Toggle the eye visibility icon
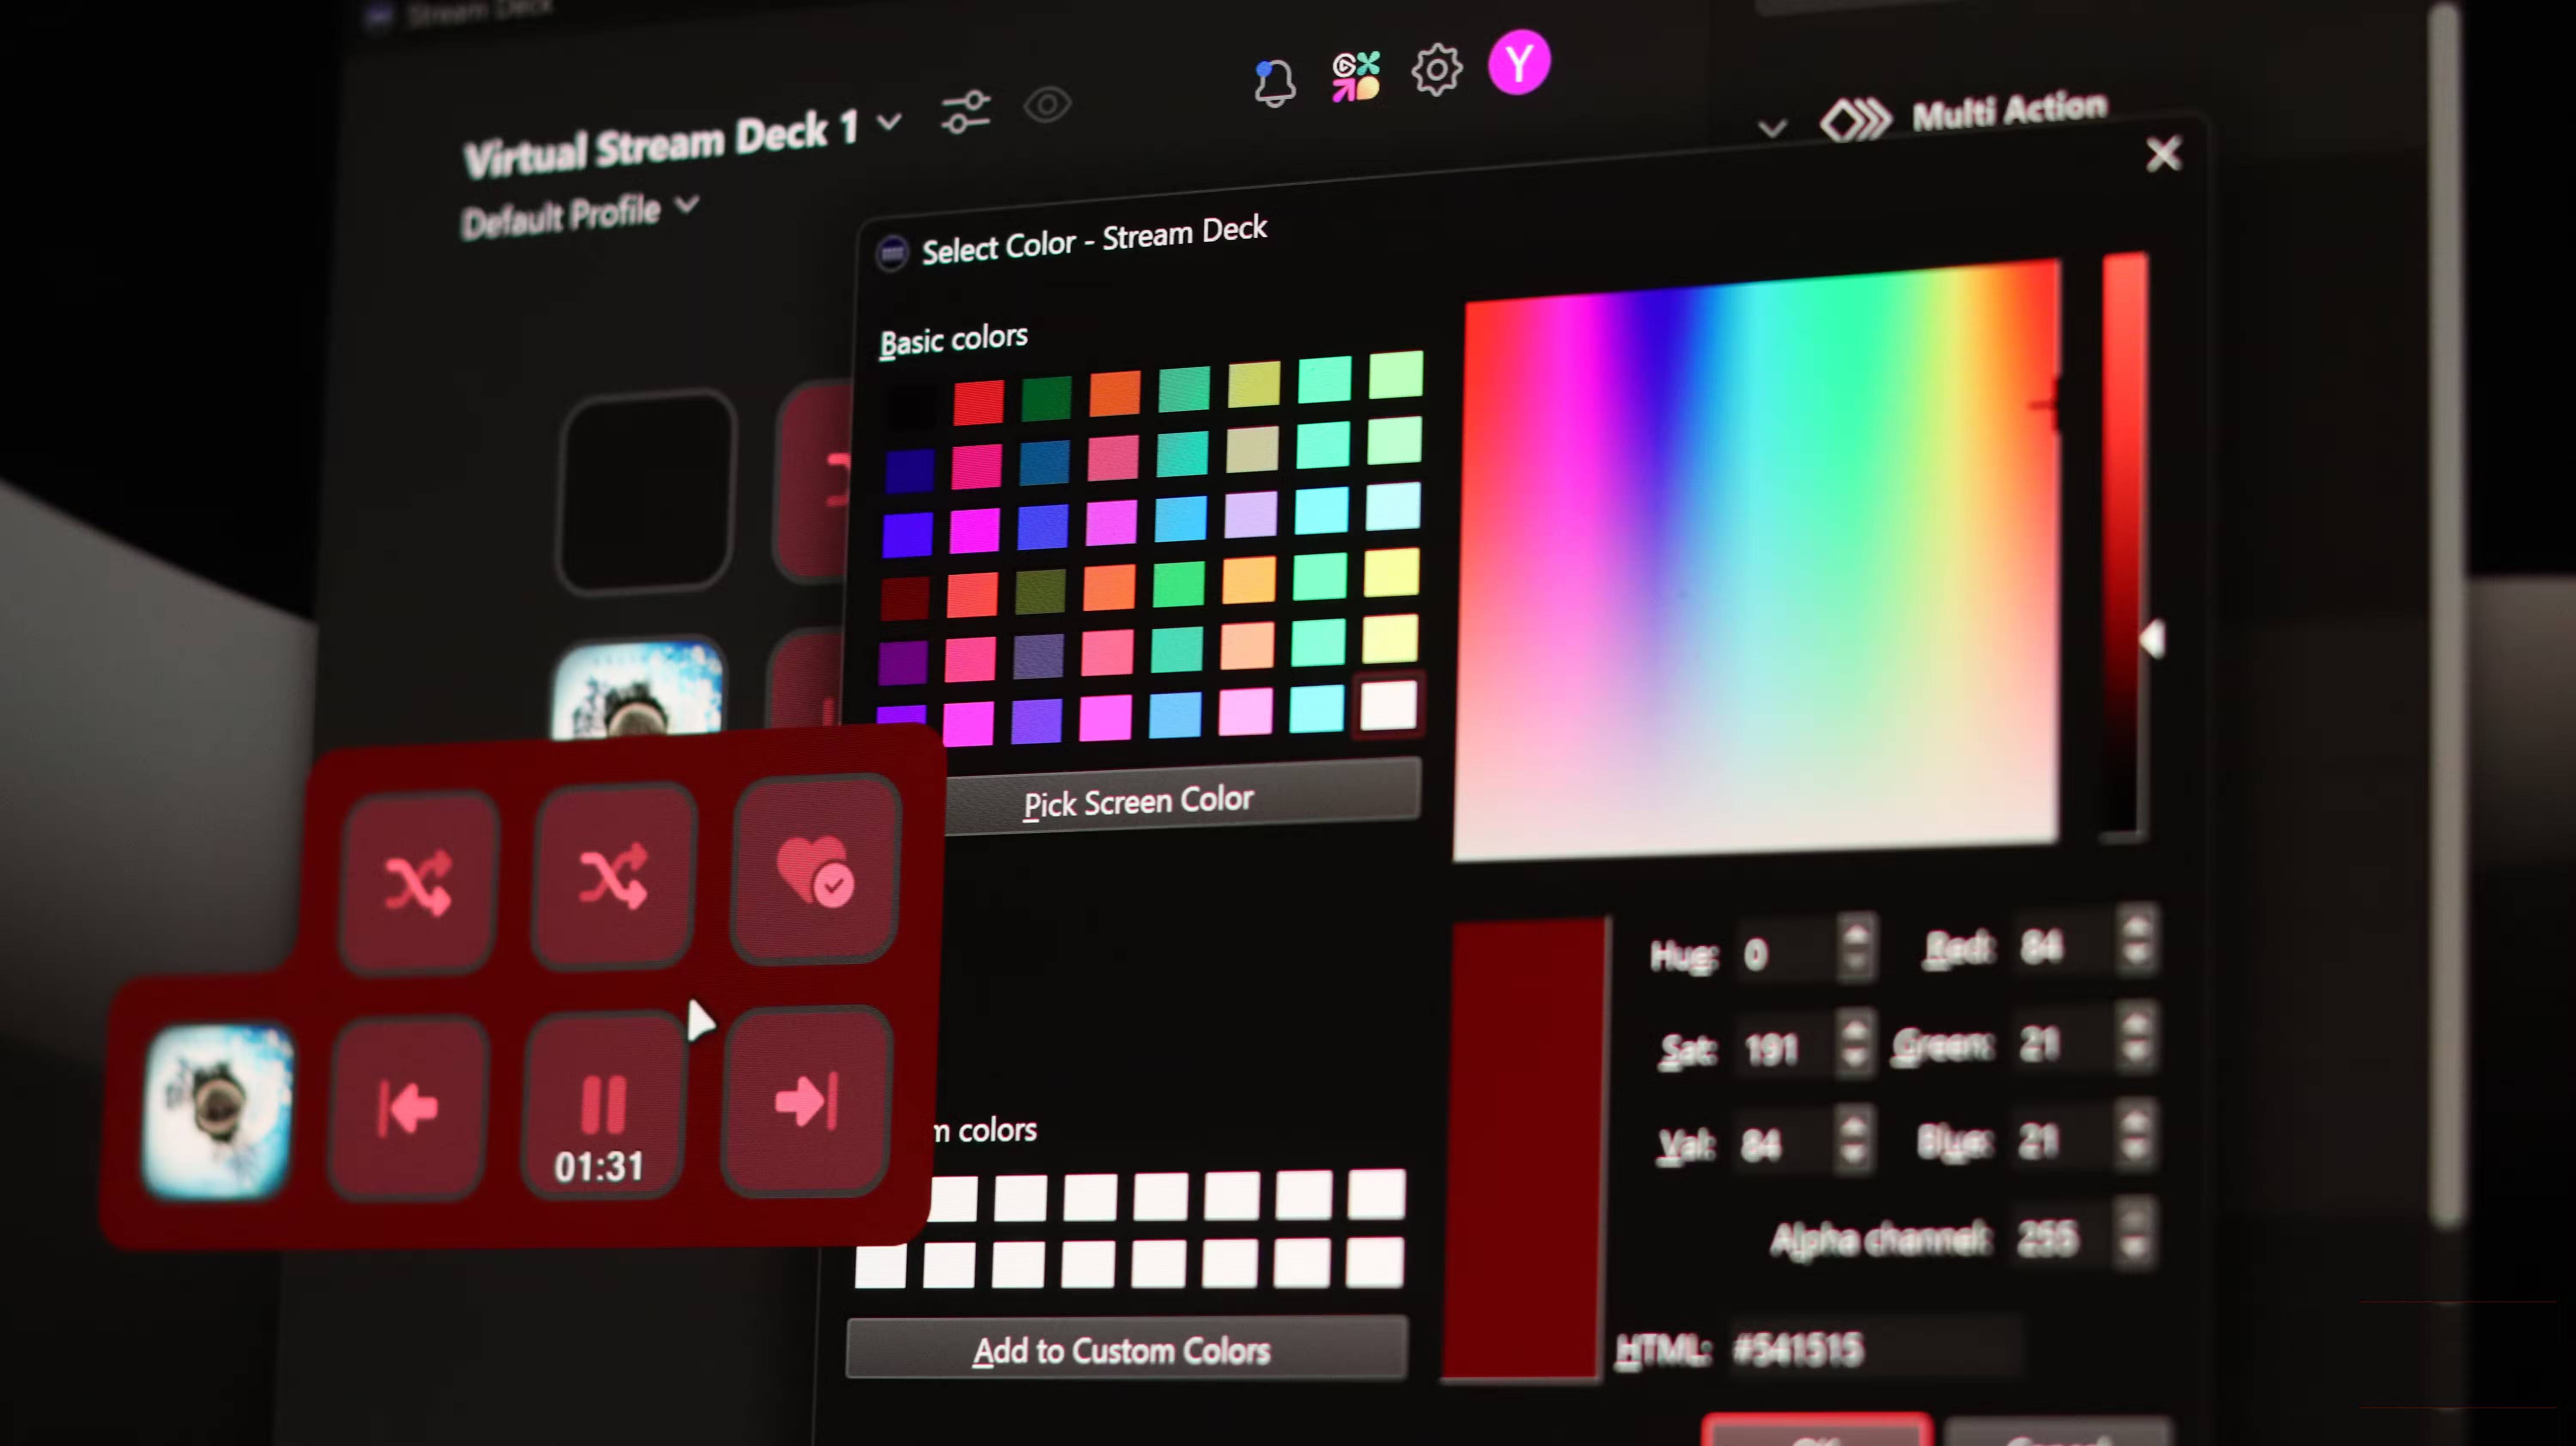This screenshot has height=1446, width=2576. point(1047,104)
